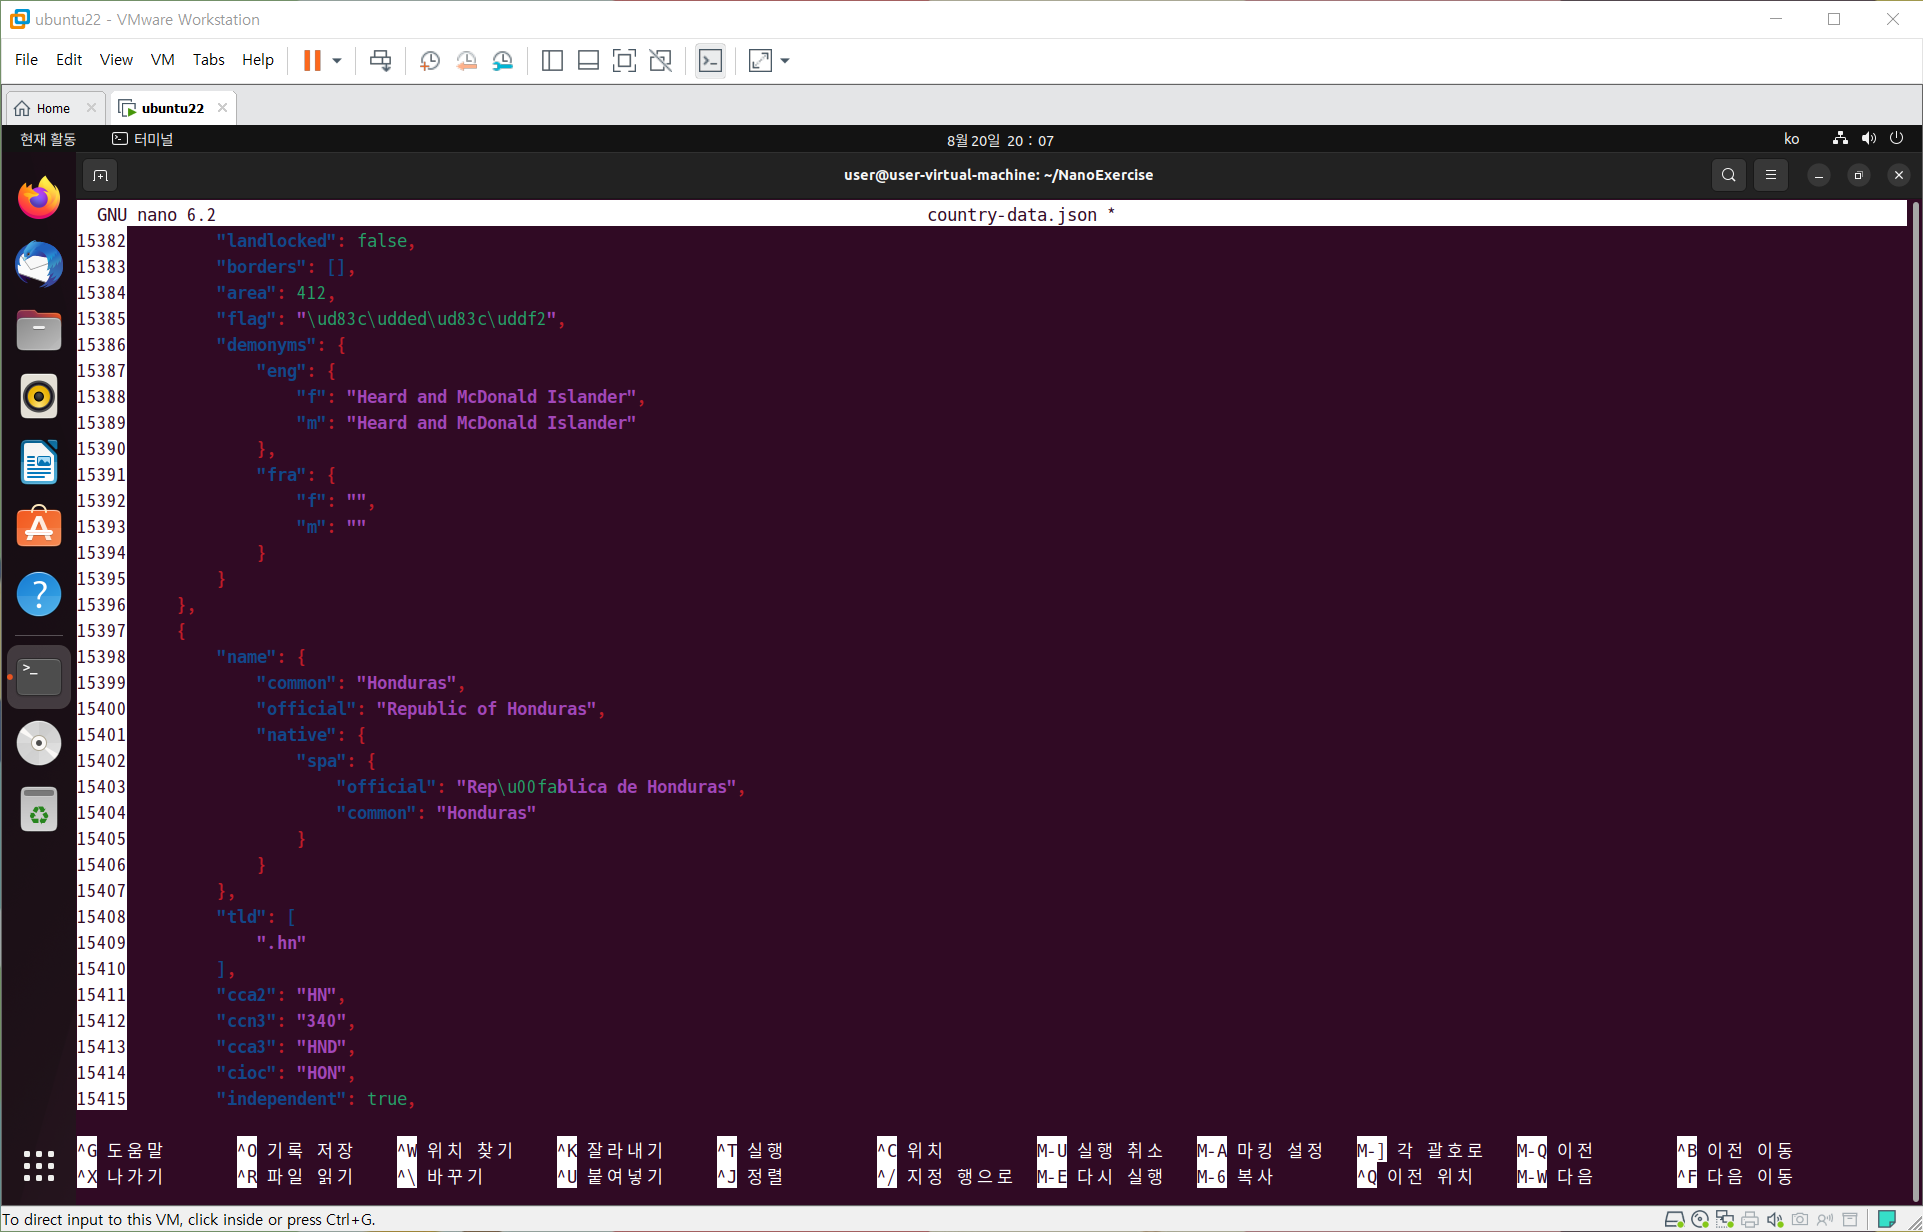
Task: Toggle the ko input language indicator
Action: 1791,139
